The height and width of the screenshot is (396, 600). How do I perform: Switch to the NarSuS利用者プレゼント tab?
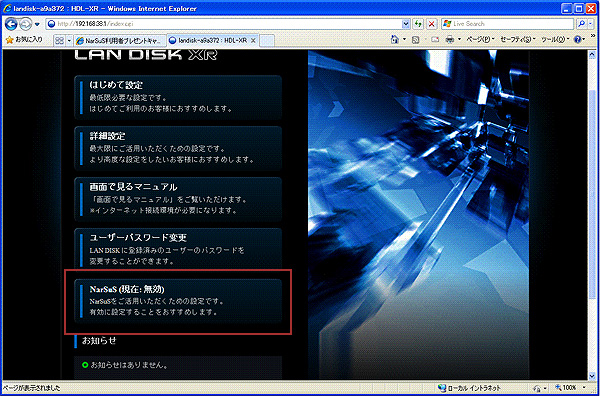pyautogui.click(x=120, y=41)
